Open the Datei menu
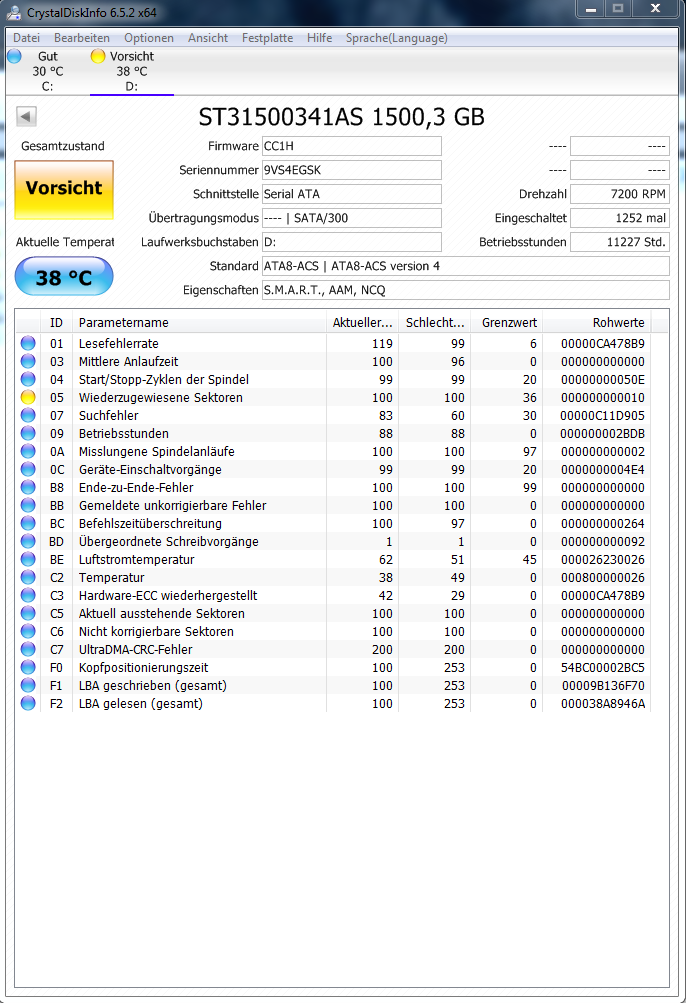This screenshot has height=1003, width=686. [x=26, y=38]
